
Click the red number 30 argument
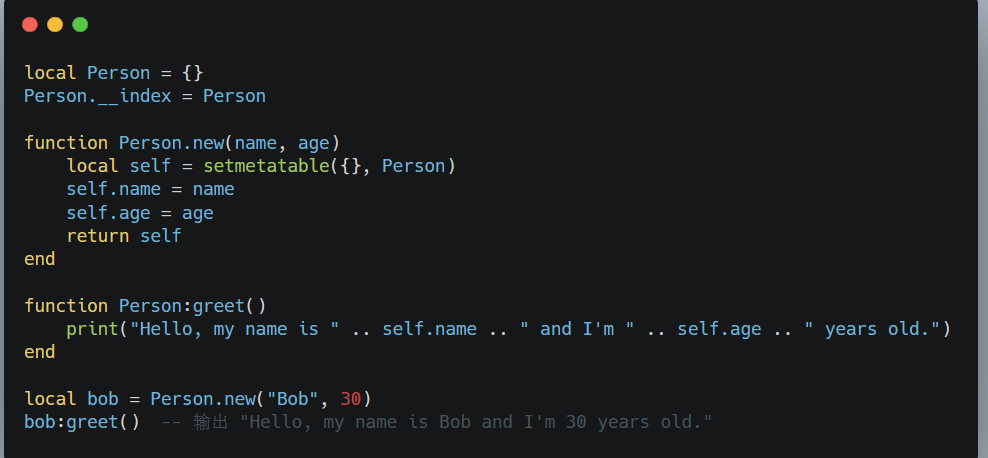click(350, 399)
